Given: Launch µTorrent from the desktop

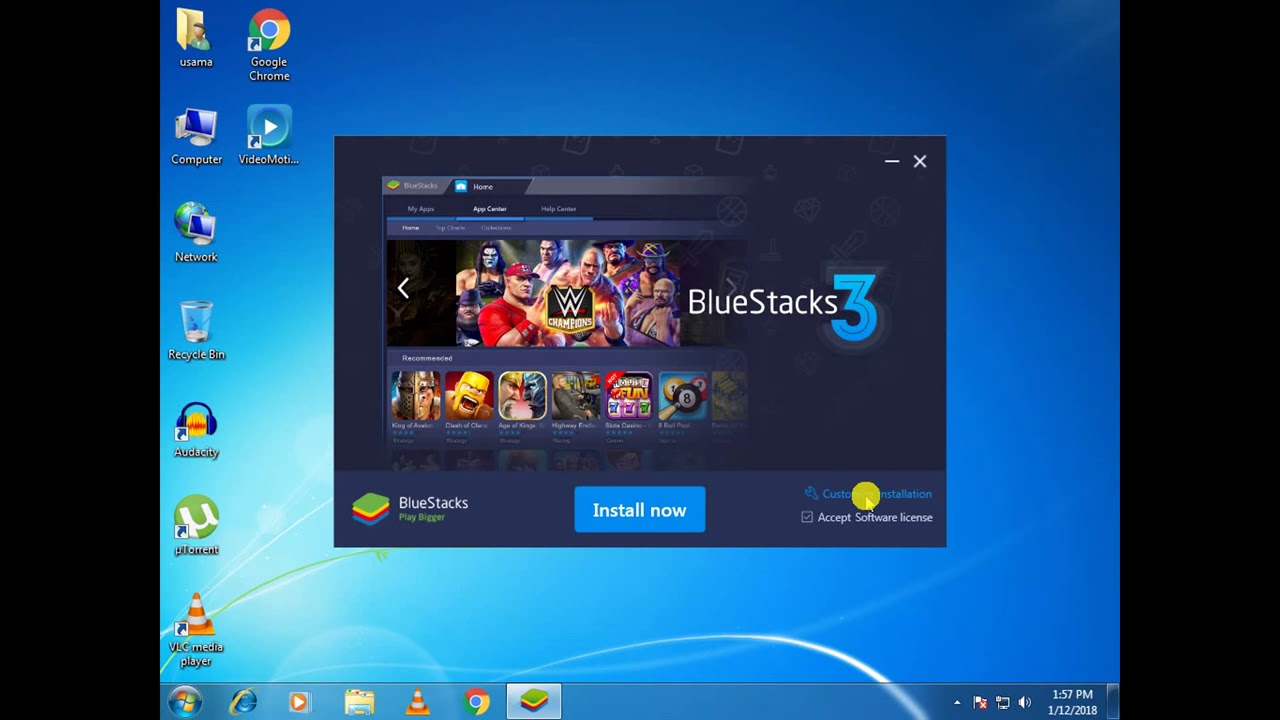Looking at the screenshot, I should (196, 526).
